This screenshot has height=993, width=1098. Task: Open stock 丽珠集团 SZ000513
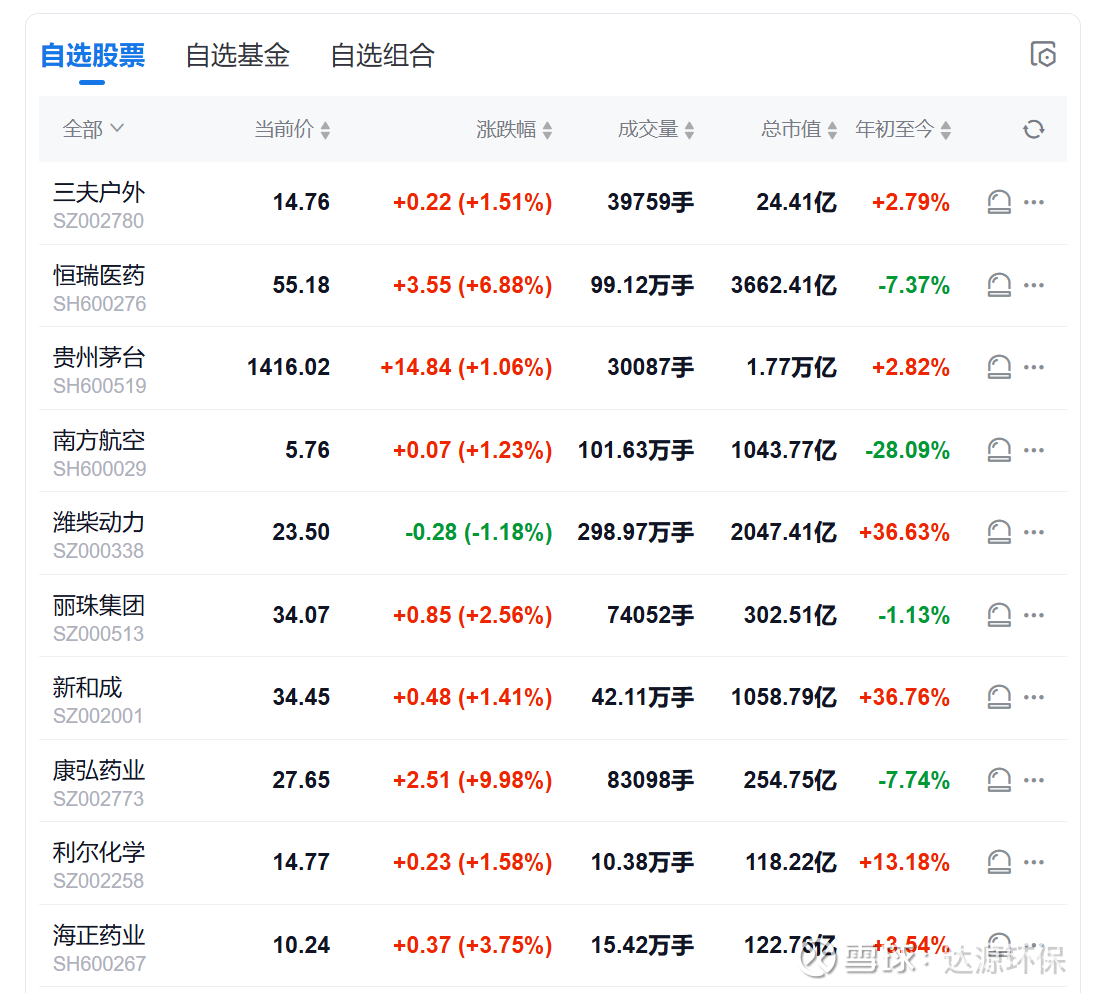(x=99, y=617)
